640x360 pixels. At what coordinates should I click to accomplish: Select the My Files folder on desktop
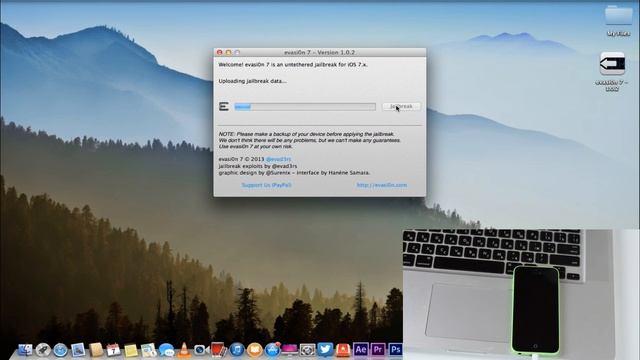coord(618,20)
